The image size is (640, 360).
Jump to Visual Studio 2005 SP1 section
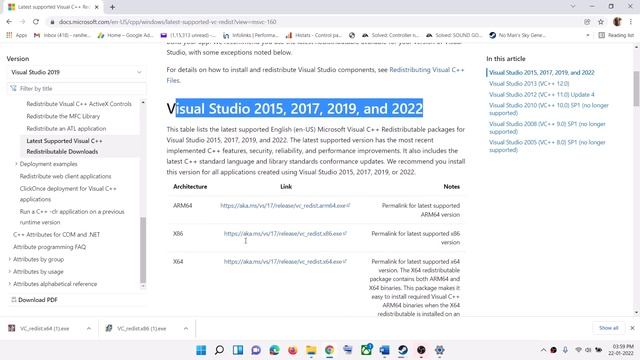click(547, 146)
